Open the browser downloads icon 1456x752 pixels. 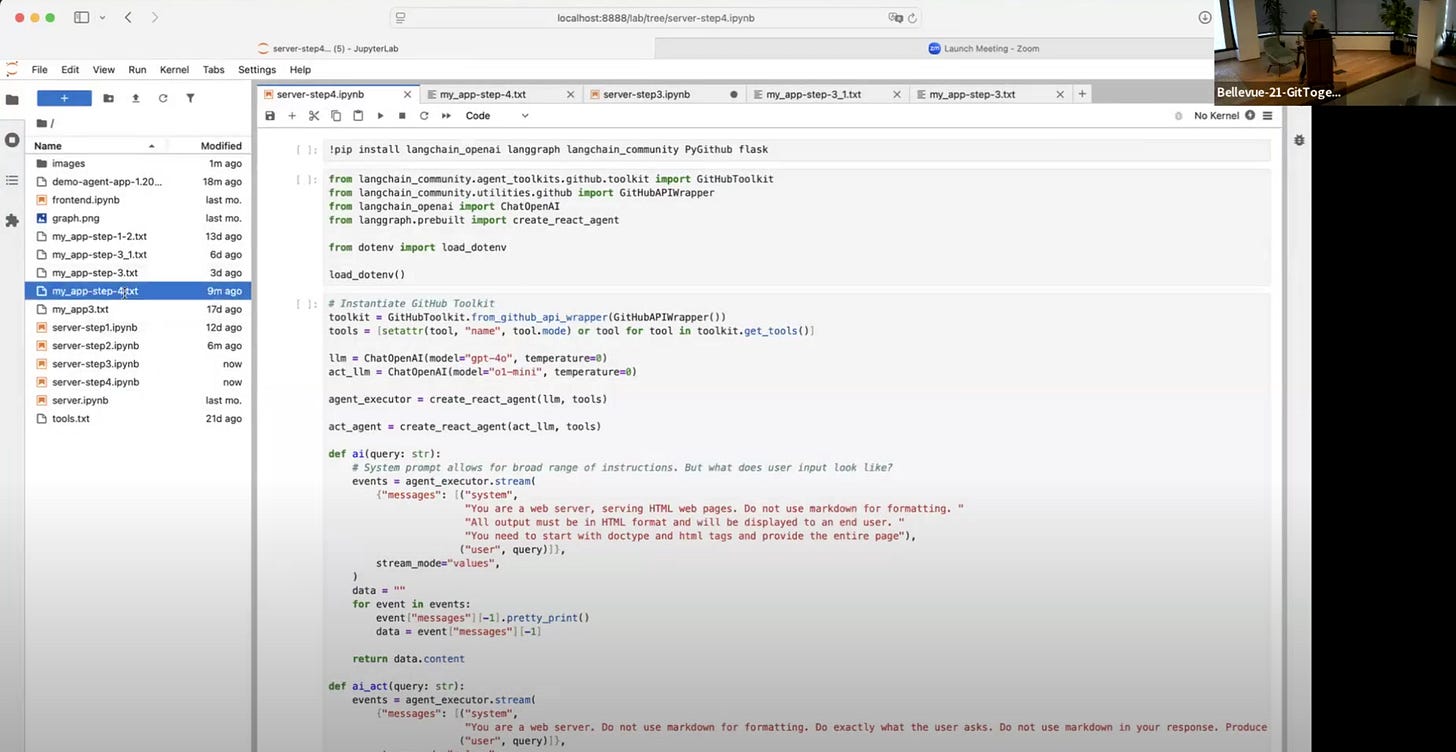[x=1205, y=18]
